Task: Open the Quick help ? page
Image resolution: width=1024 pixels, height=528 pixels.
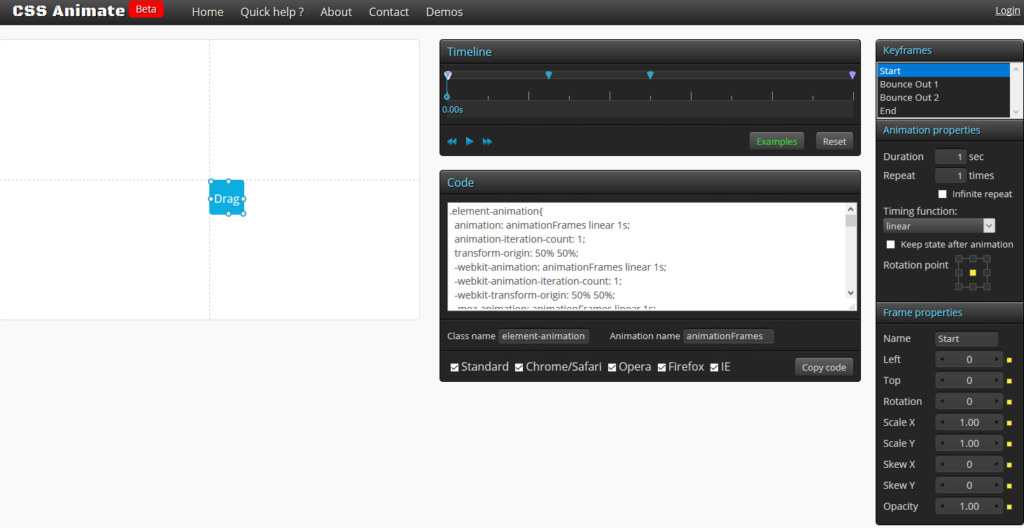Action: (x=272, y=12)
